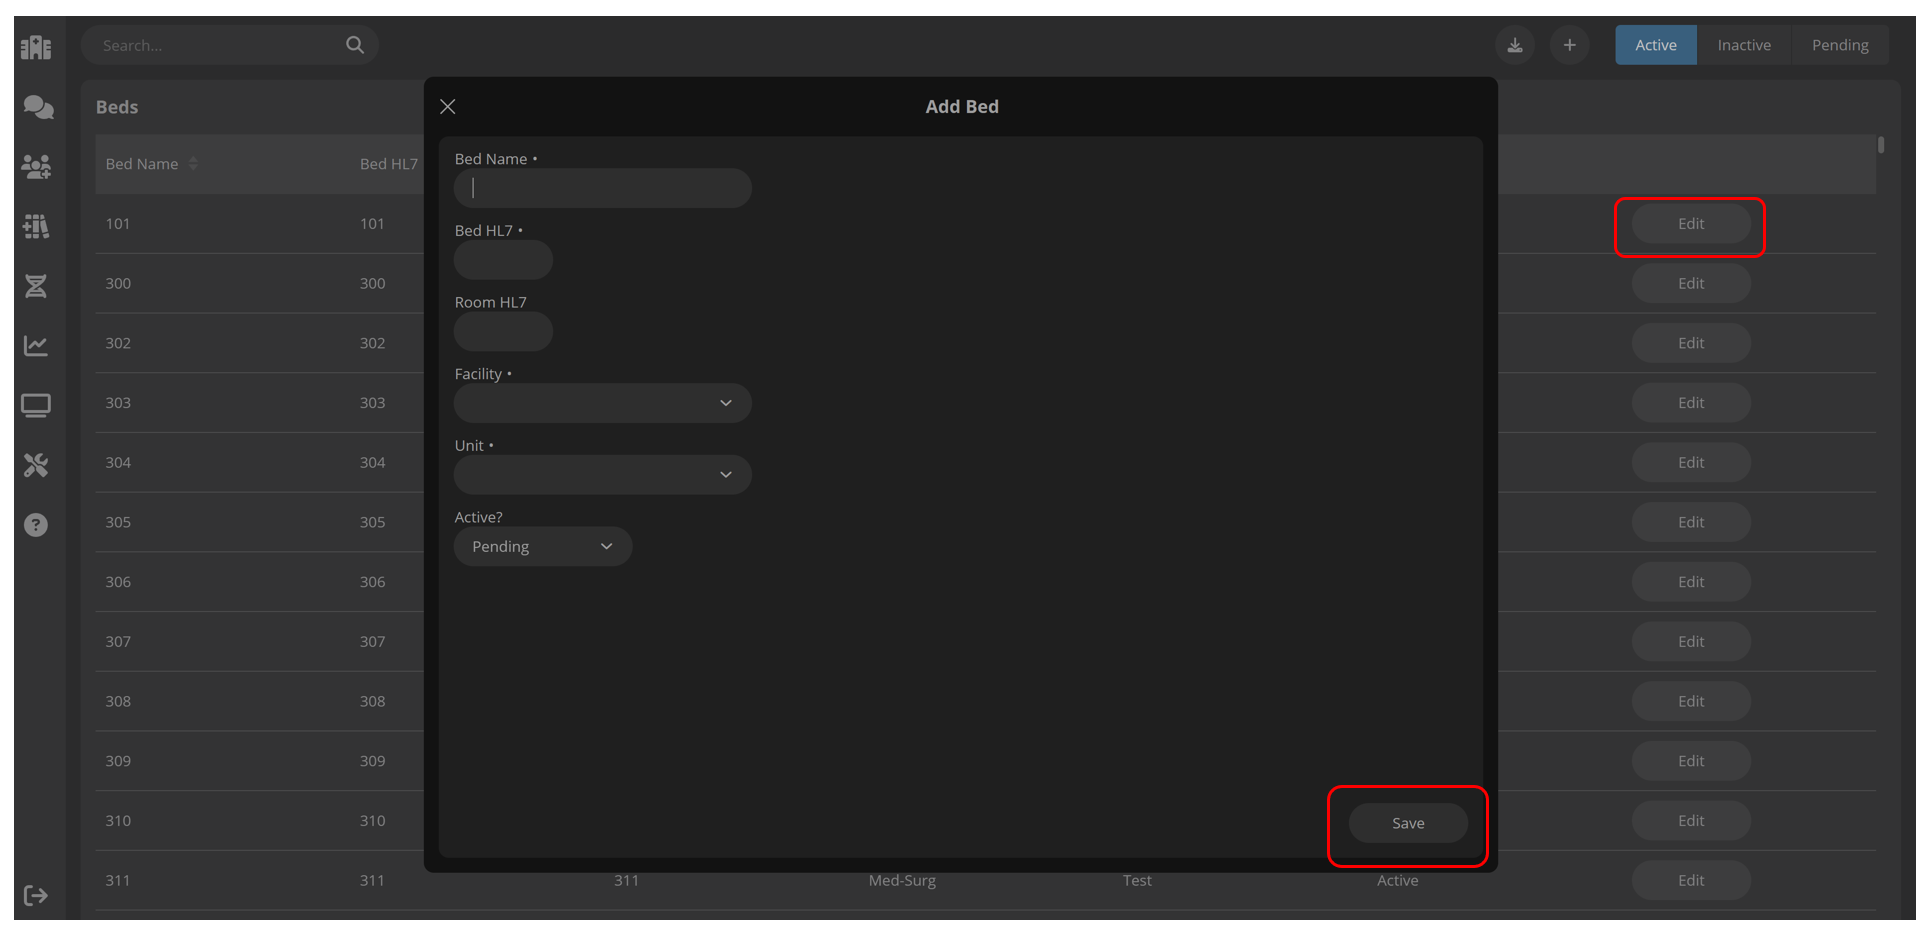Open the help question mark icon

click(36, 525)
